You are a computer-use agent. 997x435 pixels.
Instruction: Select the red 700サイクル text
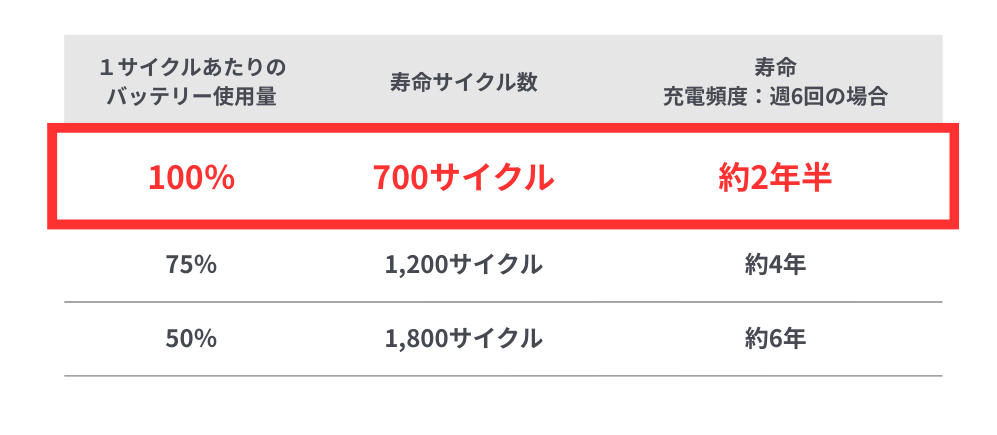coord(463,178)
